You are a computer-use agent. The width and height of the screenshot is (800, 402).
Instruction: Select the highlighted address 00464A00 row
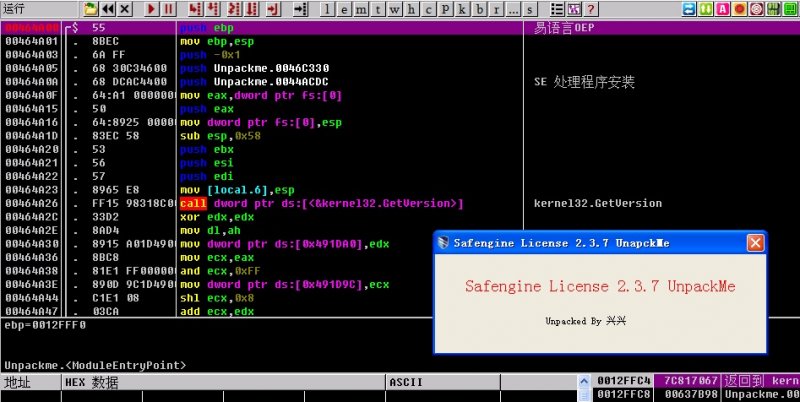click(400, 28)
